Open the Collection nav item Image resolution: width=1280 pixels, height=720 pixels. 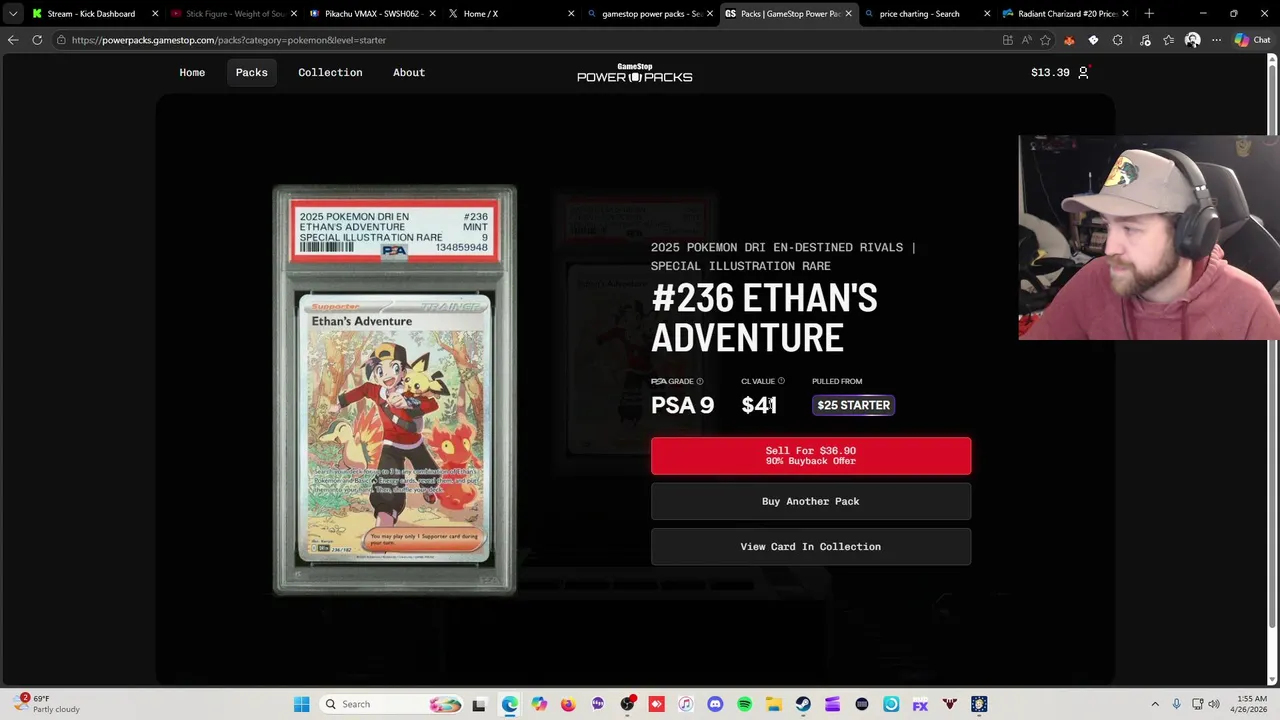click(330, 72)
